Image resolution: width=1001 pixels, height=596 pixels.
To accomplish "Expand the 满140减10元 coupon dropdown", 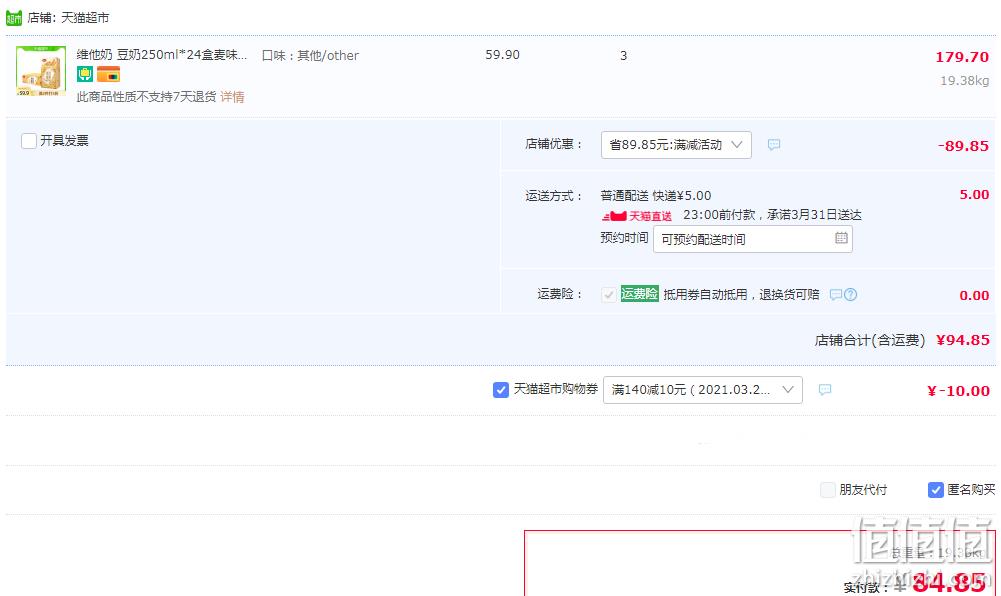I will click(x=703, y=390).
